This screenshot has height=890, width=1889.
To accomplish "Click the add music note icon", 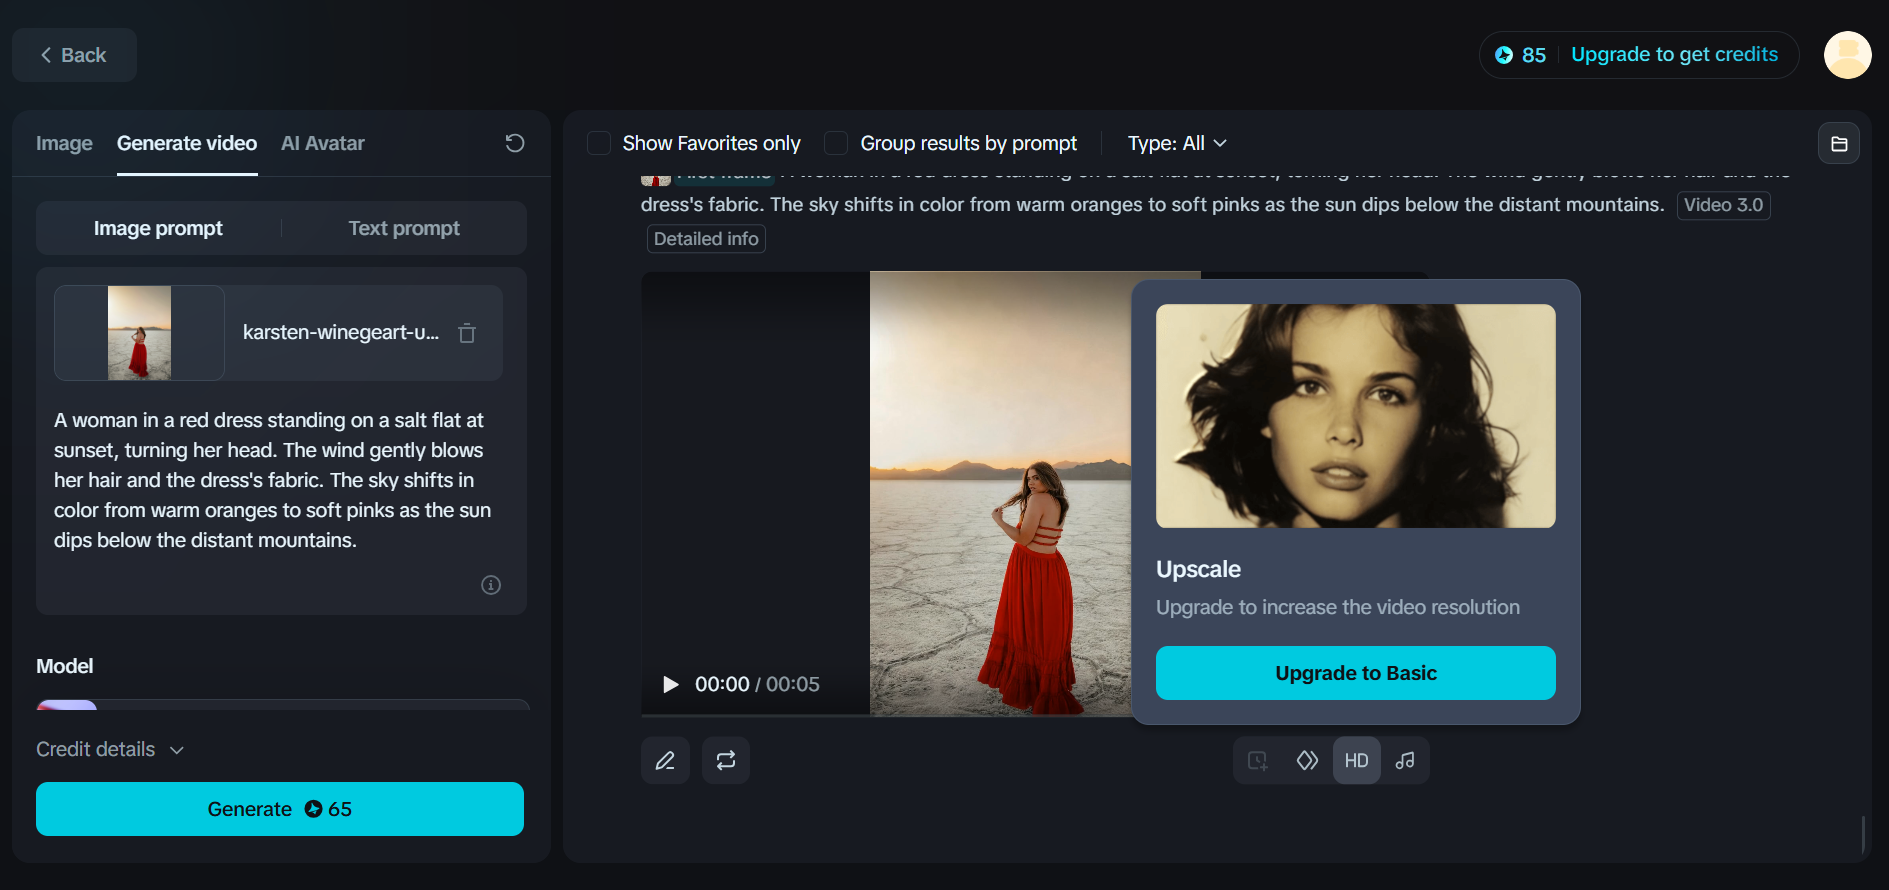I will point(1405,761).
